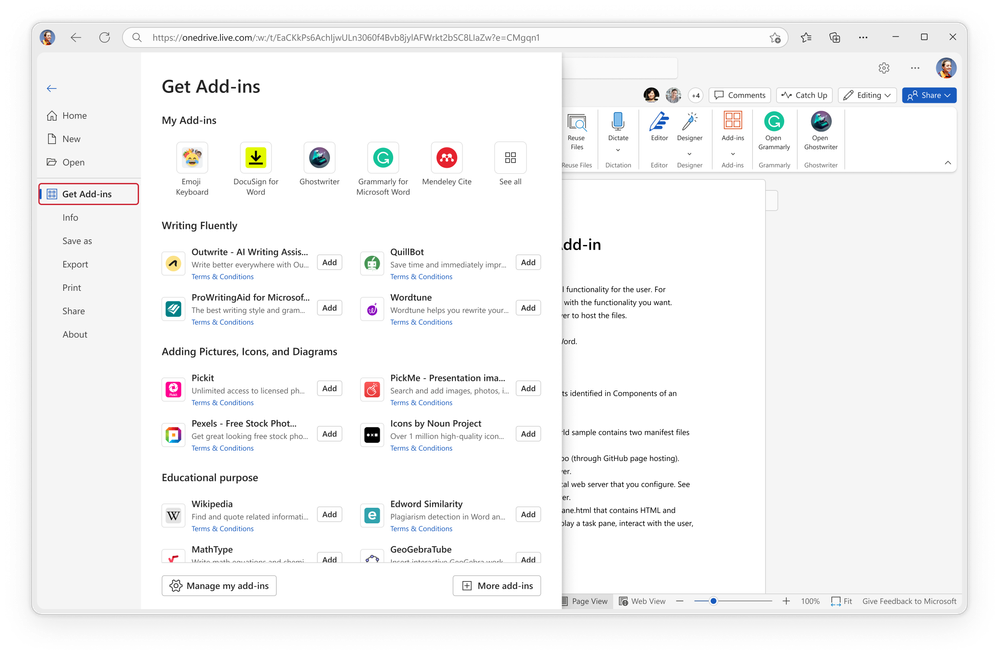Screen dimensions: 999x655
Task: Expand the Designer options chevron
Action: 689,154
